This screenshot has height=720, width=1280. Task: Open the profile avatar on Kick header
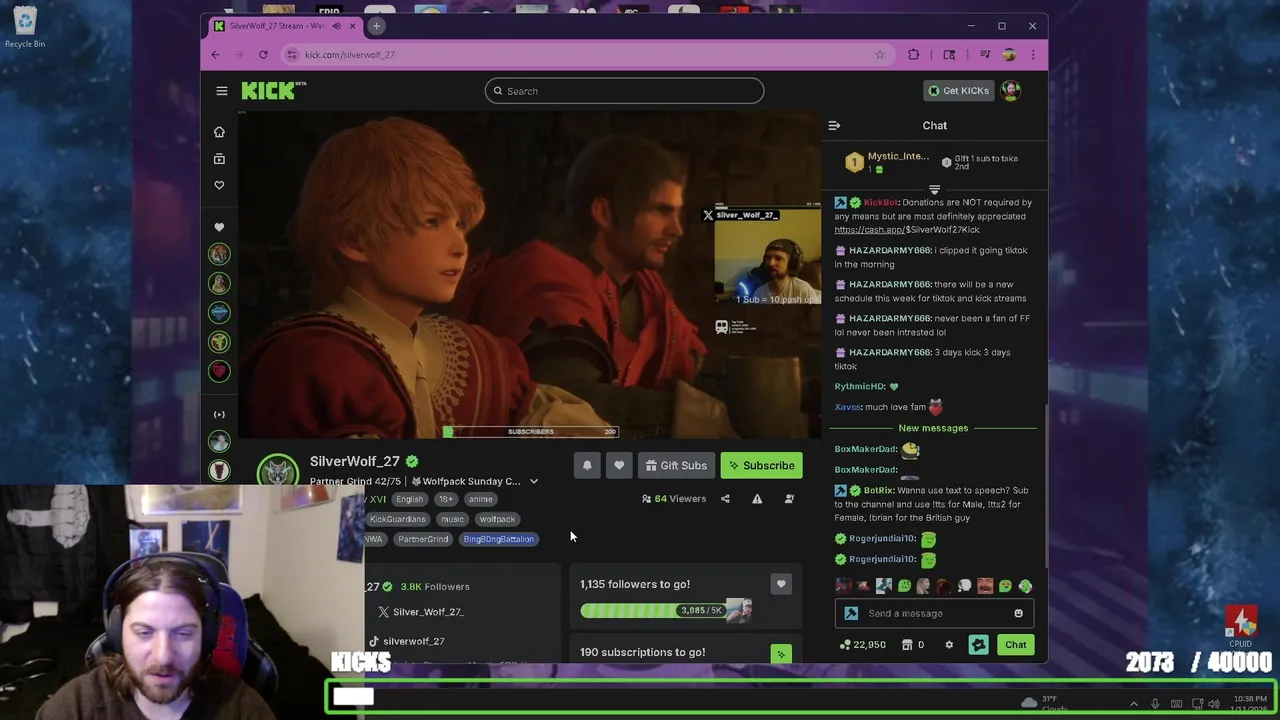(1011, 91)
